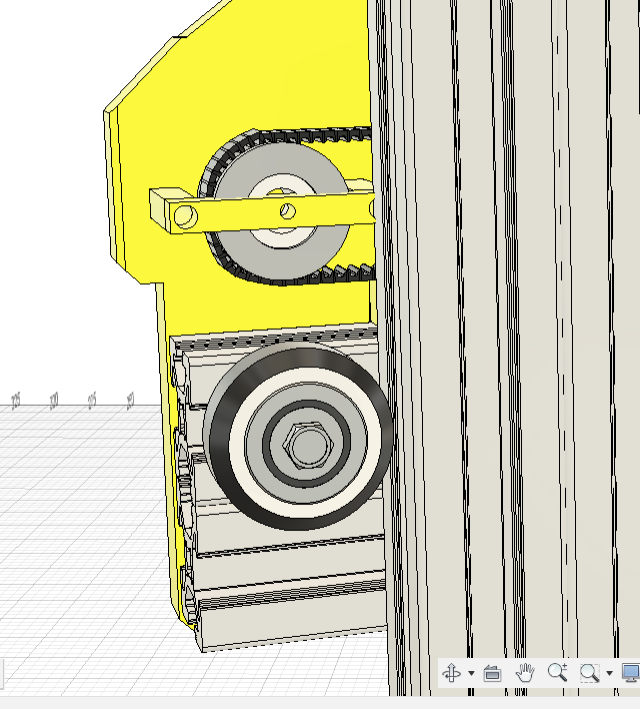The image size is (640, 709).
Task: Activate the Orbit tool icon
Action: (x=452, y=673)
